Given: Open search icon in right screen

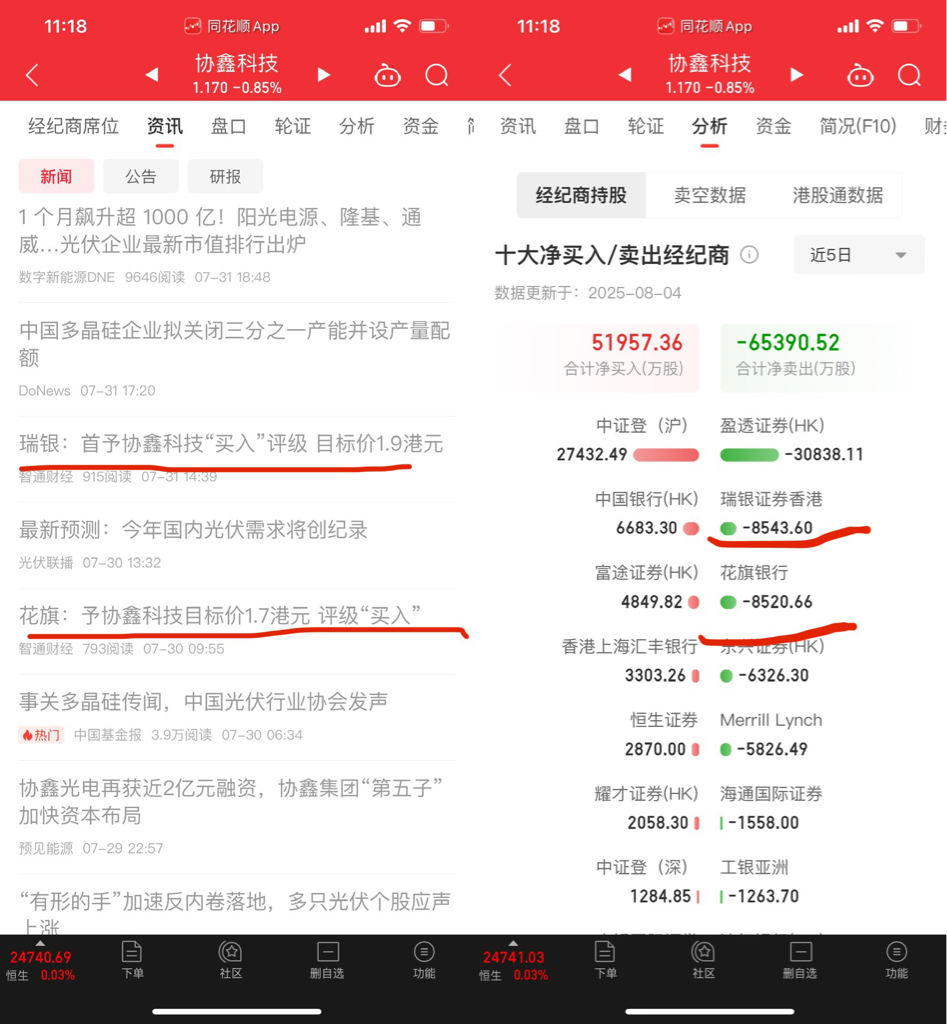Looking at the screenshot, I should click(x=909, y=75).
